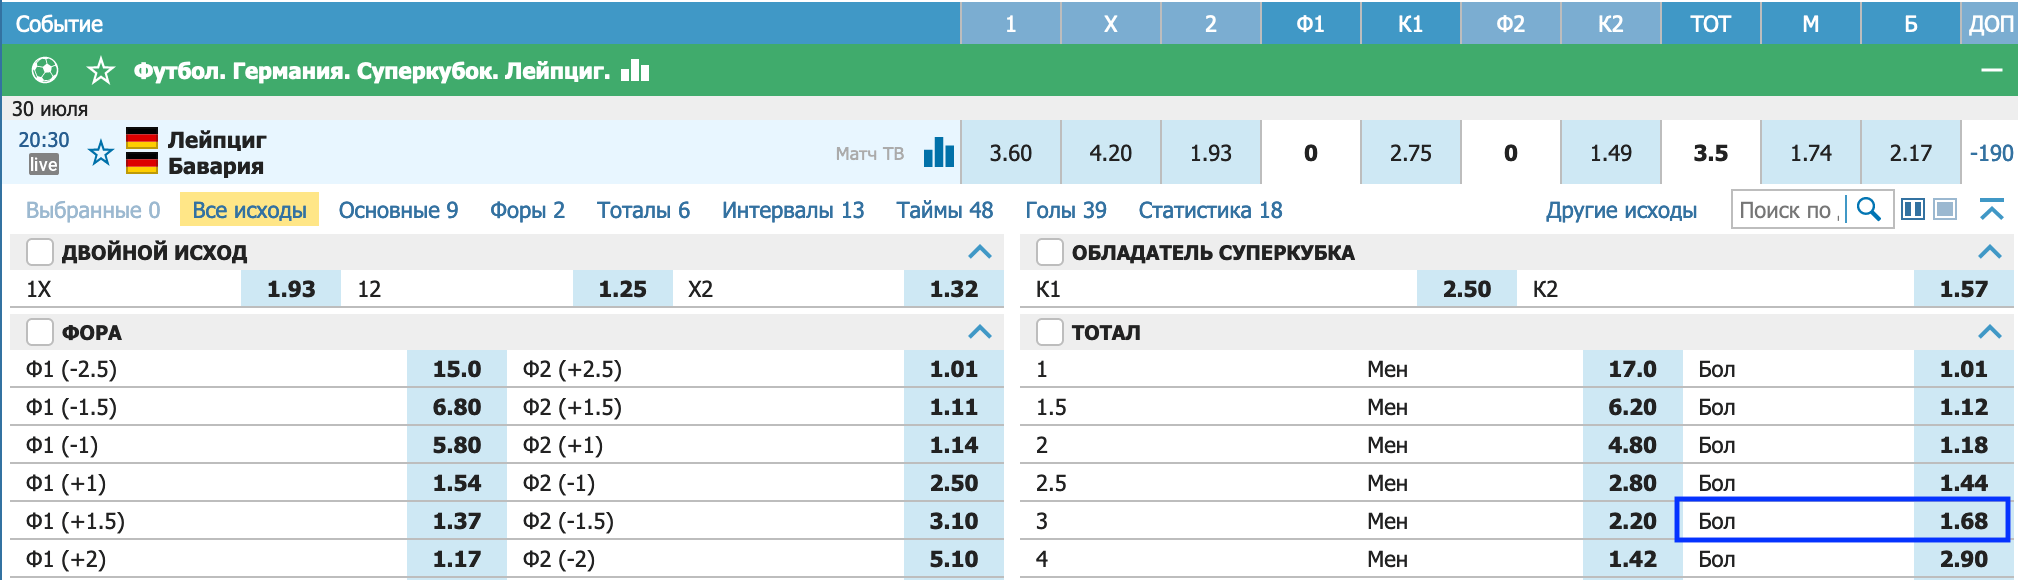Switch to single-column layout icon

point(1945,209)
